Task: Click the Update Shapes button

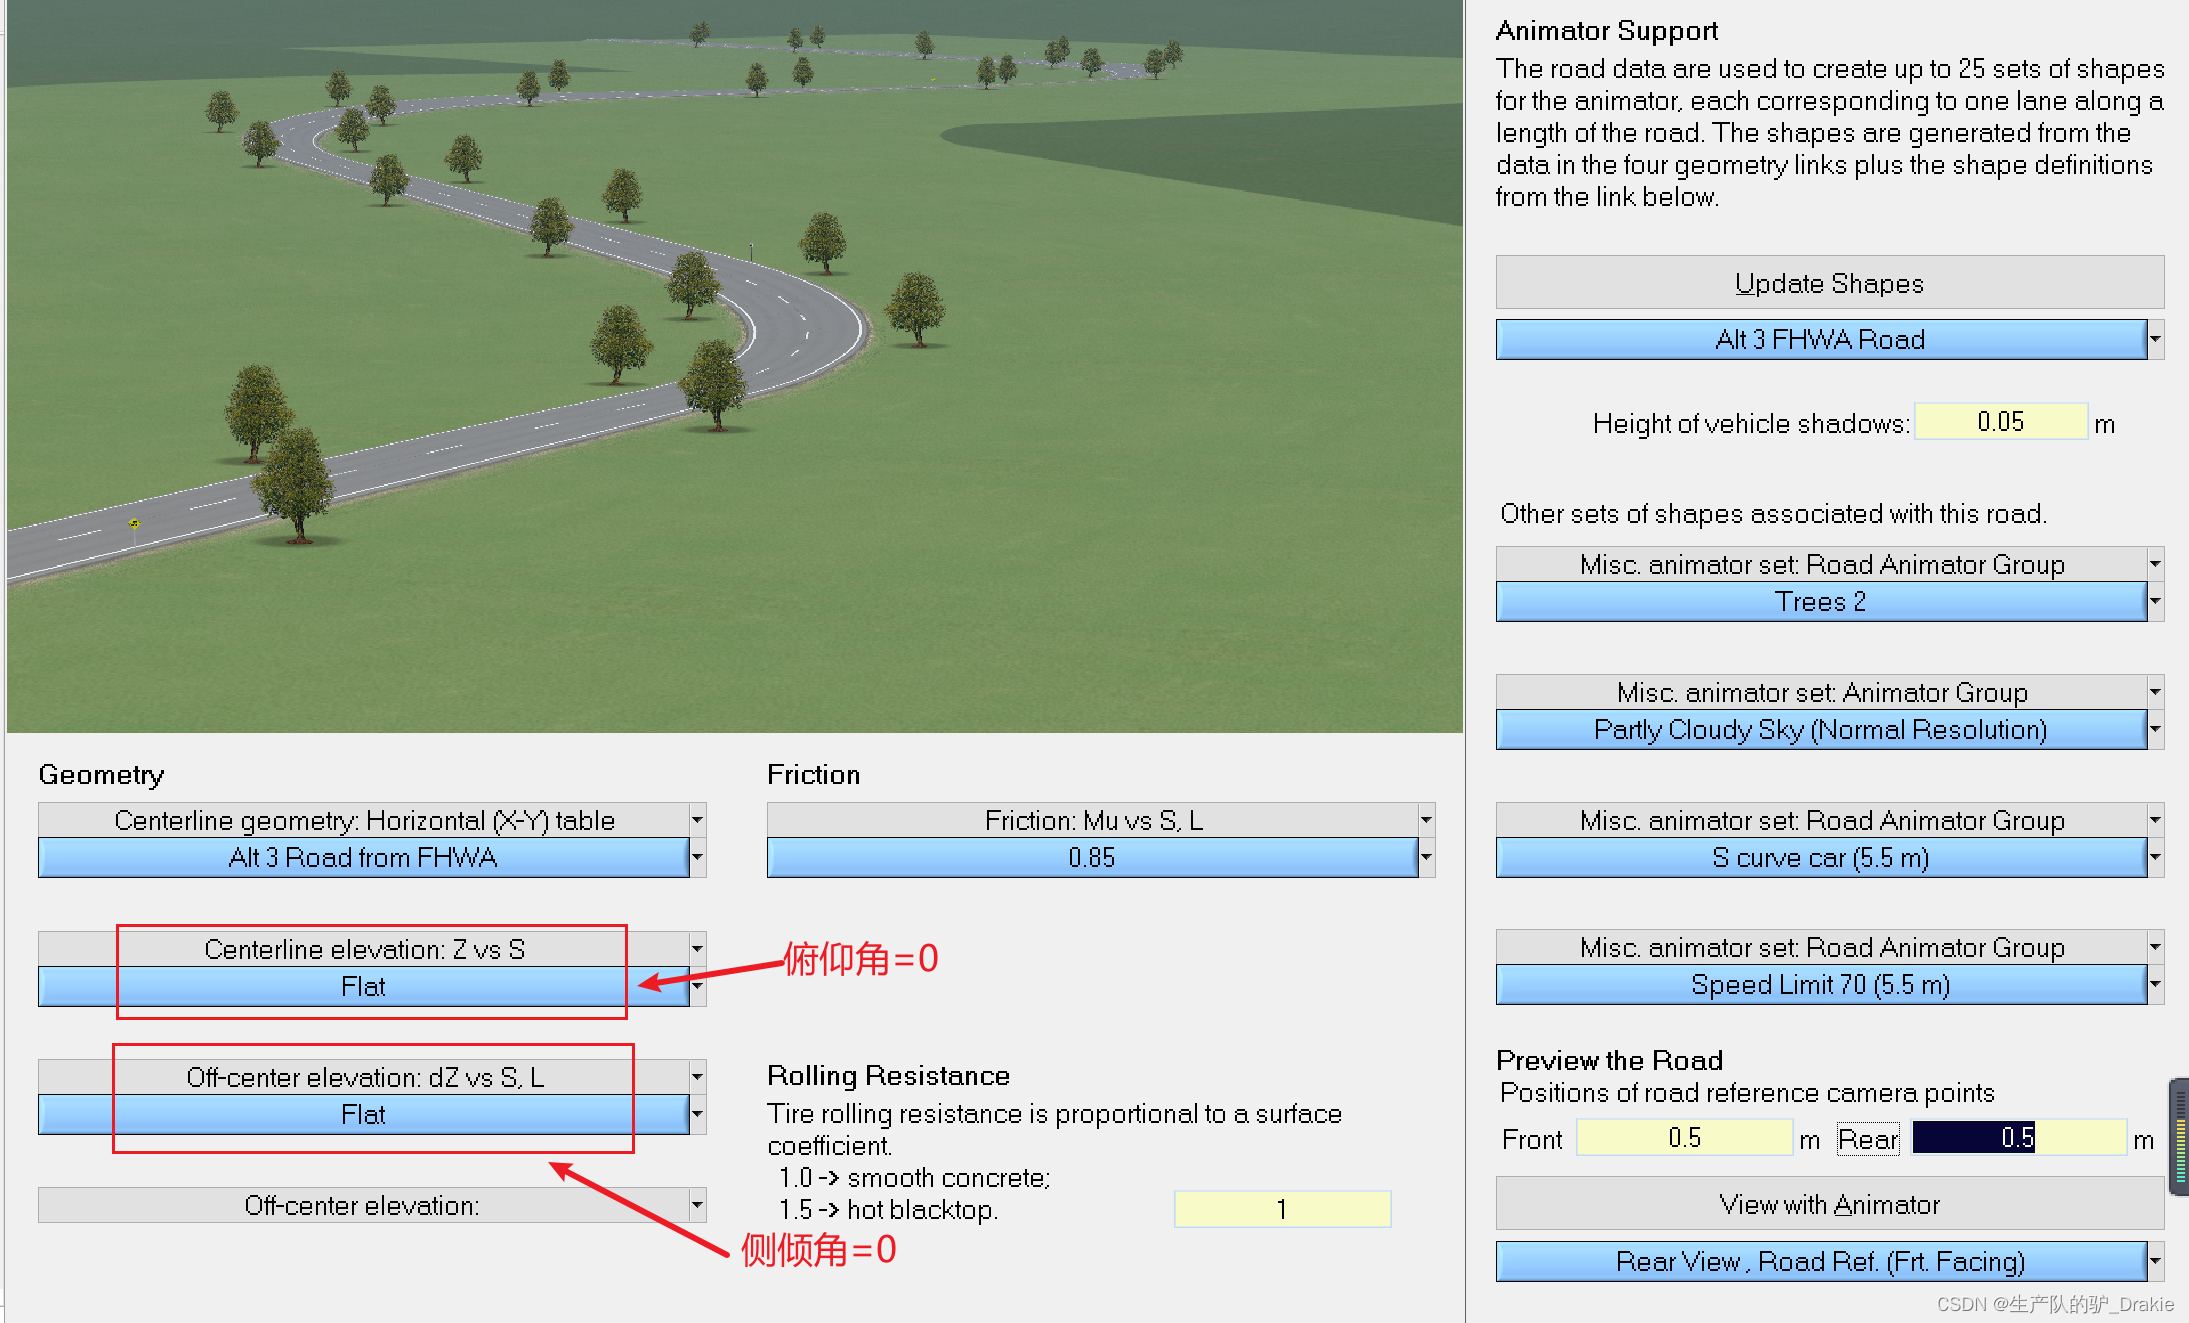Action: tap(1828, 283)
